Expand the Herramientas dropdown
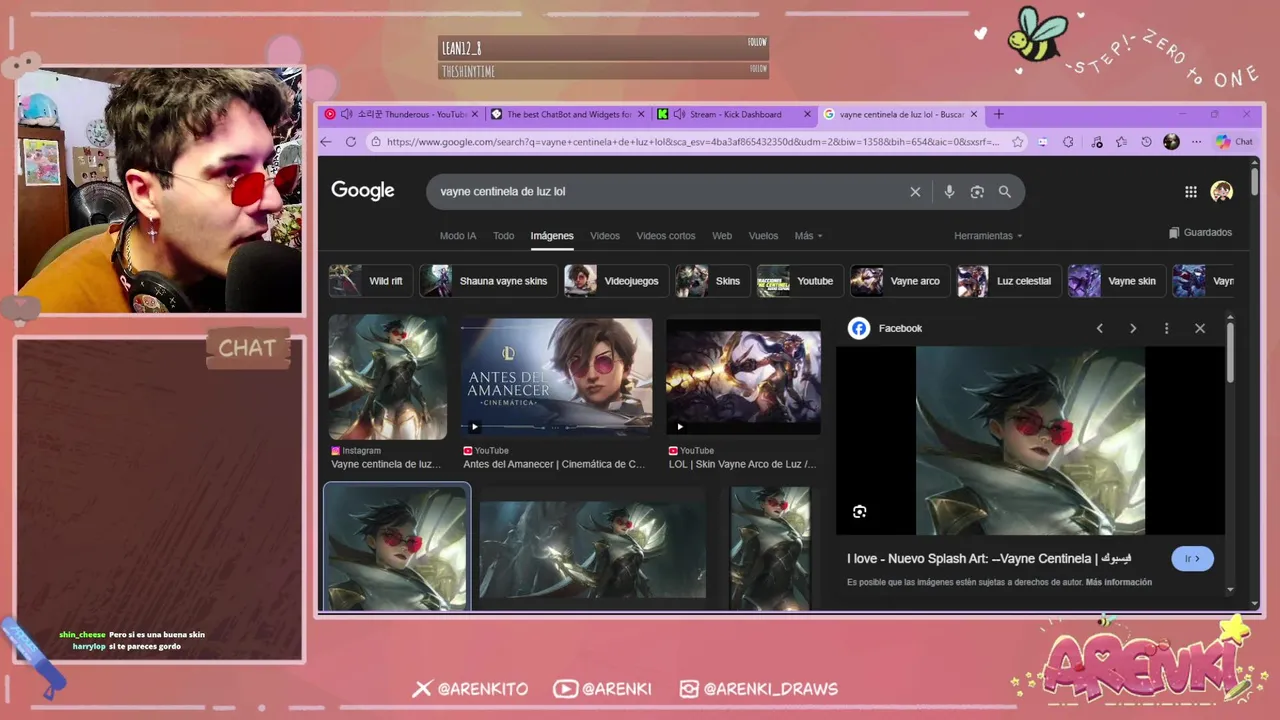 (988, 236)
